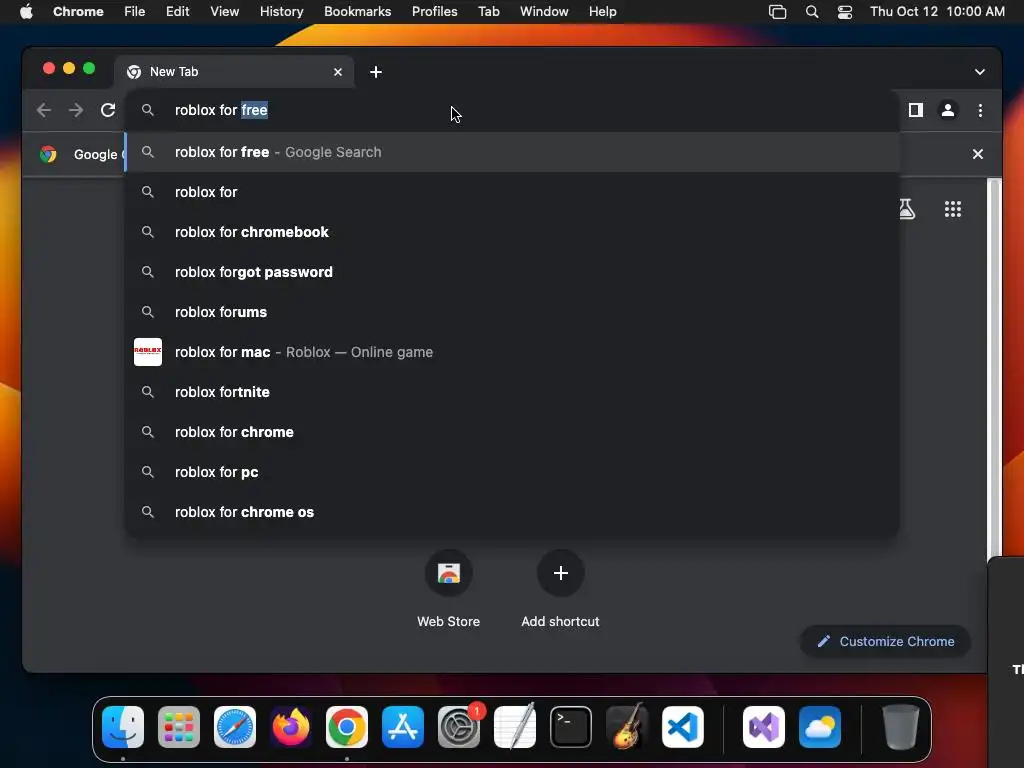This screenshot has width=1024, height=768.
Task: Open a new tab with the plus button
Action: 376,72
